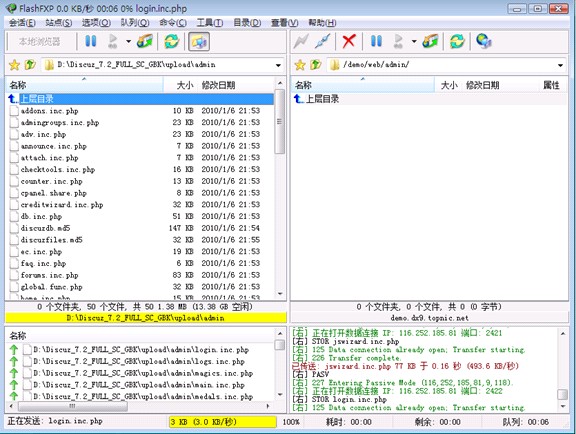Image resolution: width=576 pixels, height=434 pixels.
Task: Click the yellow local path status bar
Action: coord(146,318)
